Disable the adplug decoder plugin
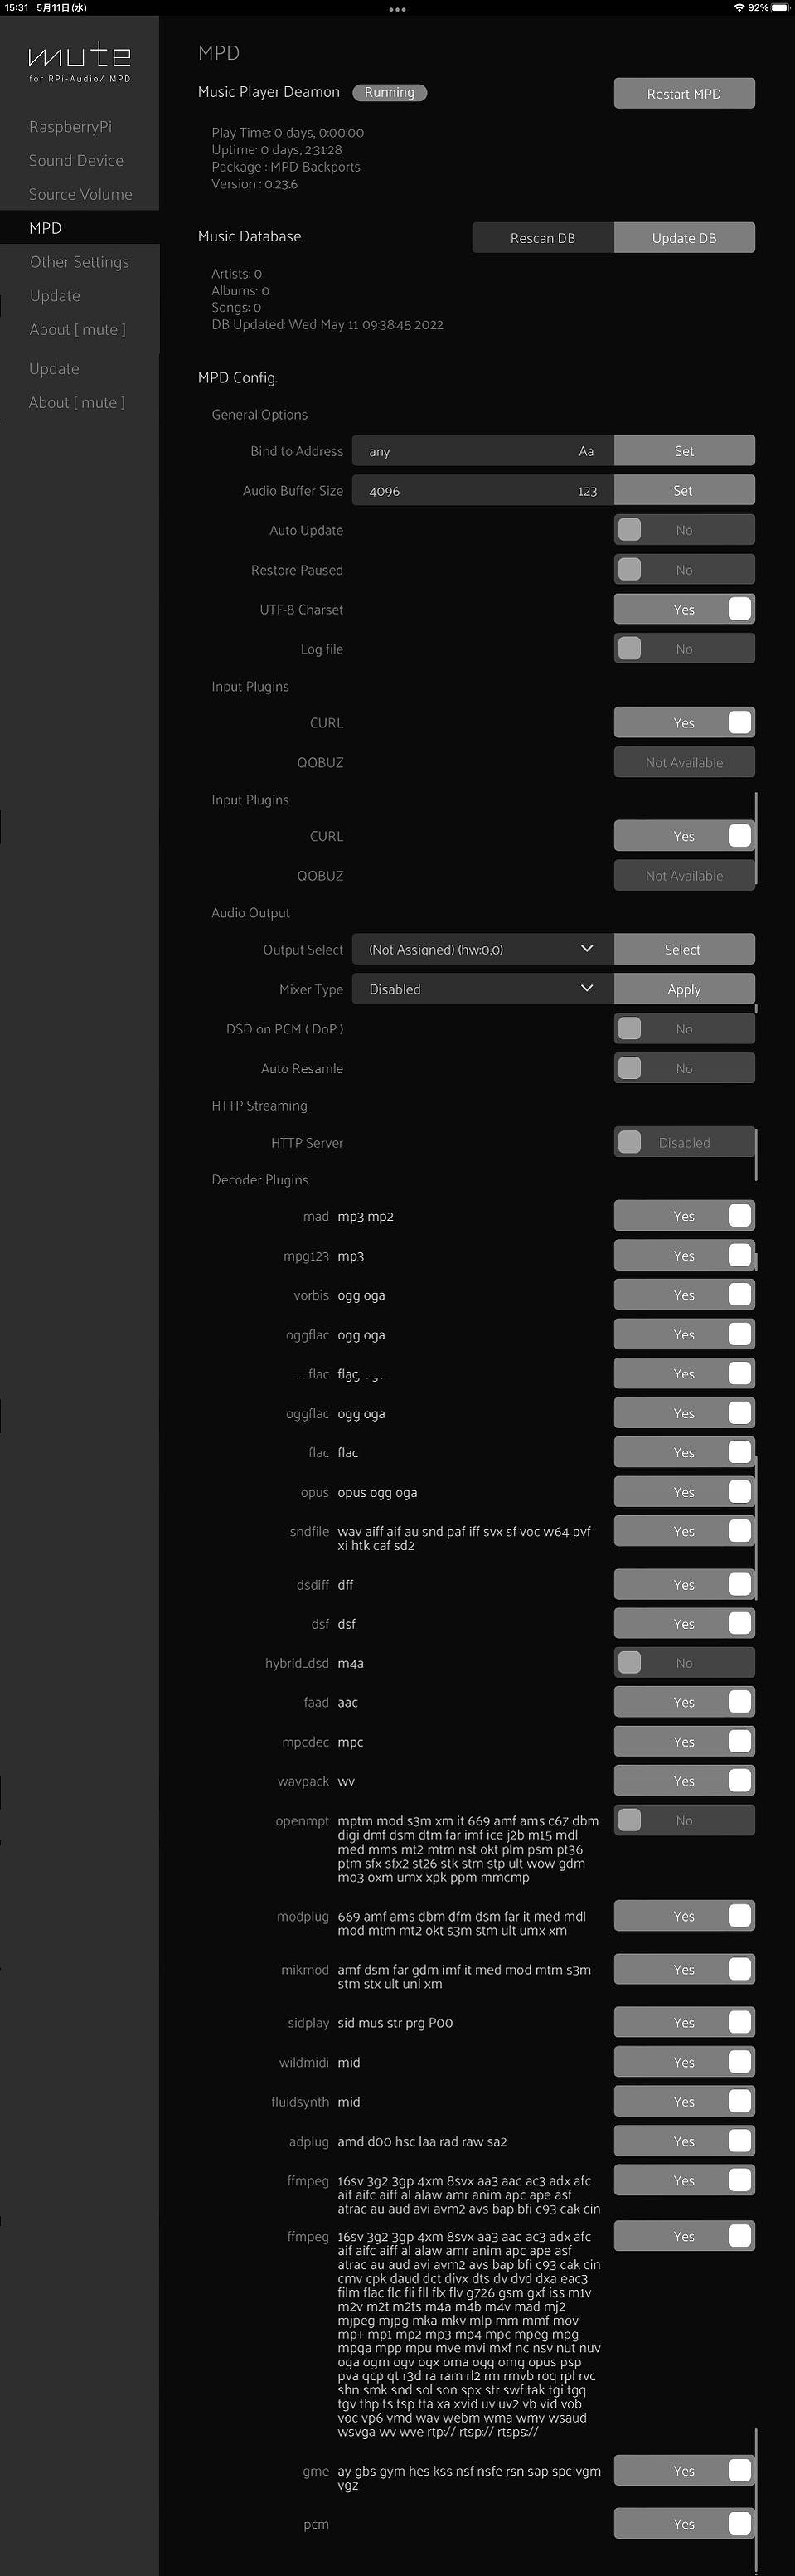The width and height of the screenshot is (795, 2576). 684,2141
